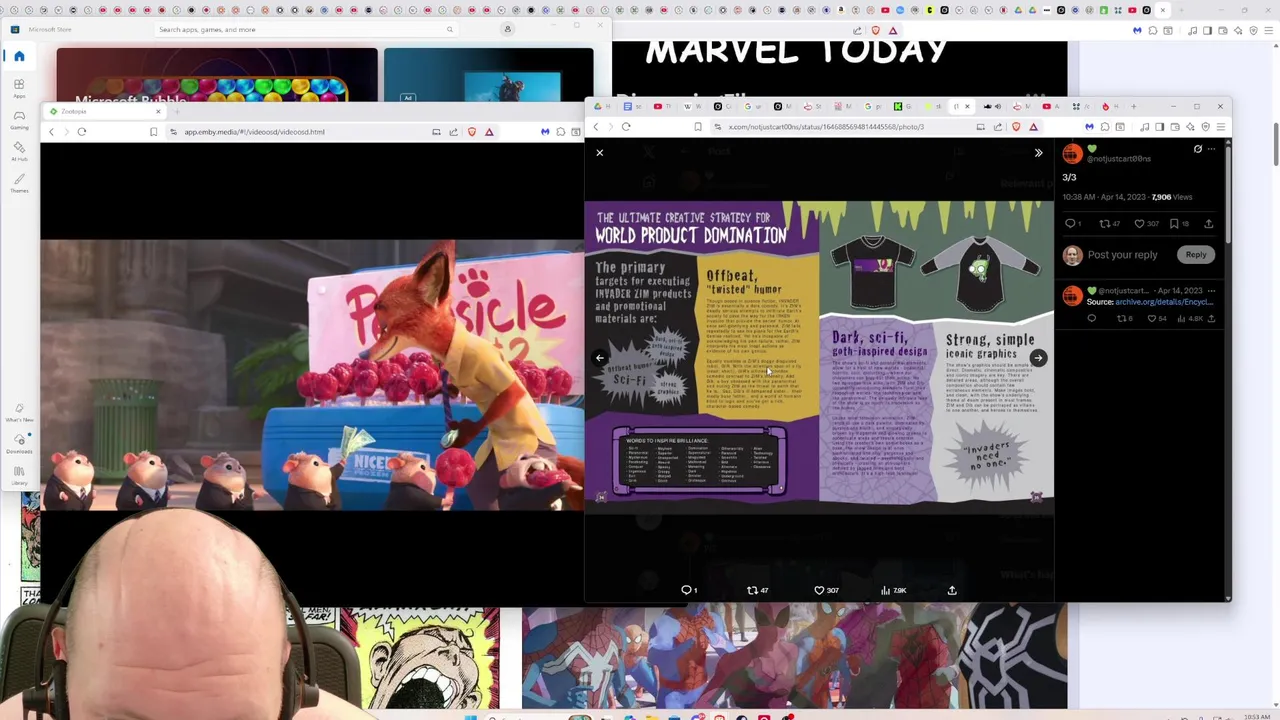Open Gaming in Microsoft Store sidebar
Image resolution: width=1280 pixels, height=720 pixels.
point(19,121)
